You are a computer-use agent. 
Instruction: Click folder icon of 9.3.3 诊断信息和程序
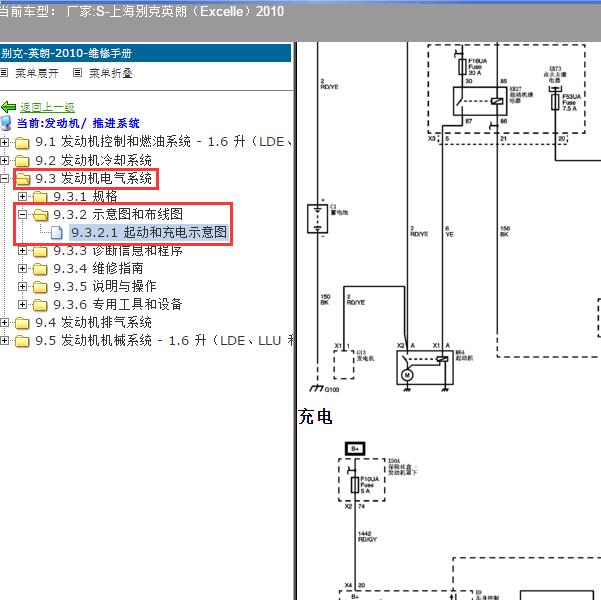pos(40,251)
